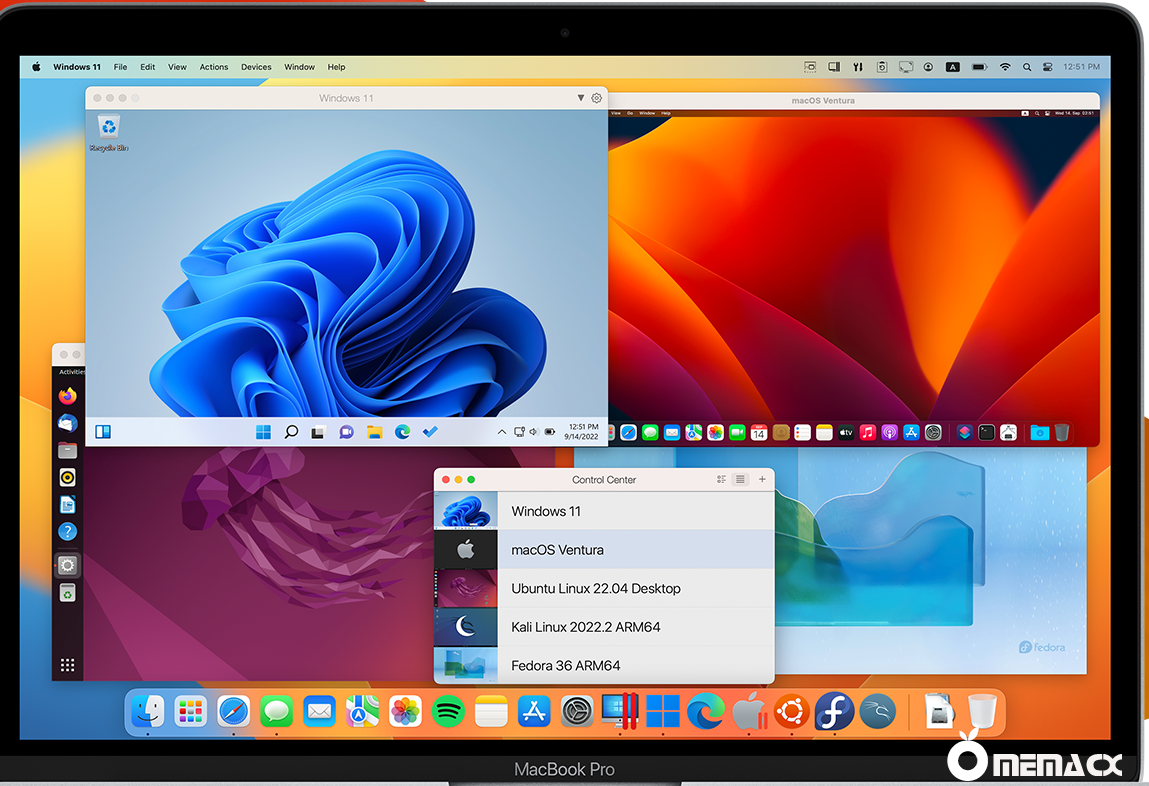Switch Control Center to compact list view
This screenshot has height=786, width=1149.
740,480
